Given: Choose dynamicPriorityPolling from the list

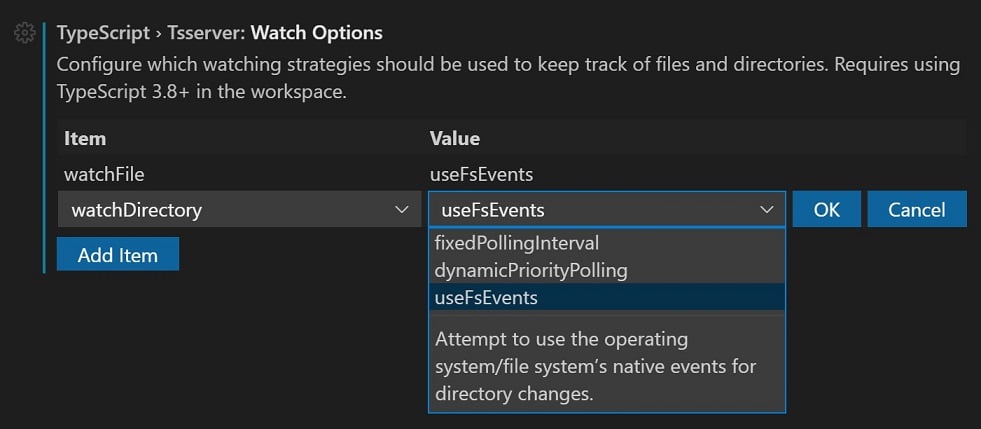Looking at the screenshot, I should tap(530, 270).
